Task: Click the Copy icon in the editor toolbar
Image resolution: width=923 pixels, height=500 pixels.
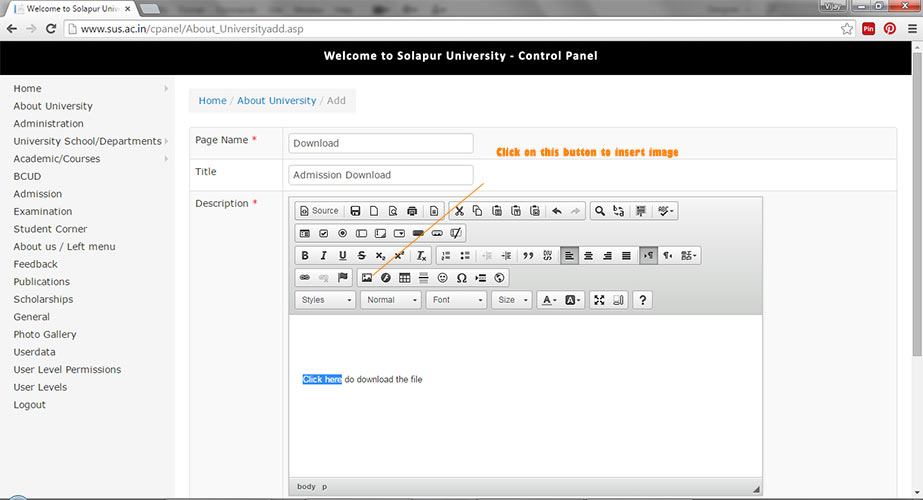Action: pos(477,211)
